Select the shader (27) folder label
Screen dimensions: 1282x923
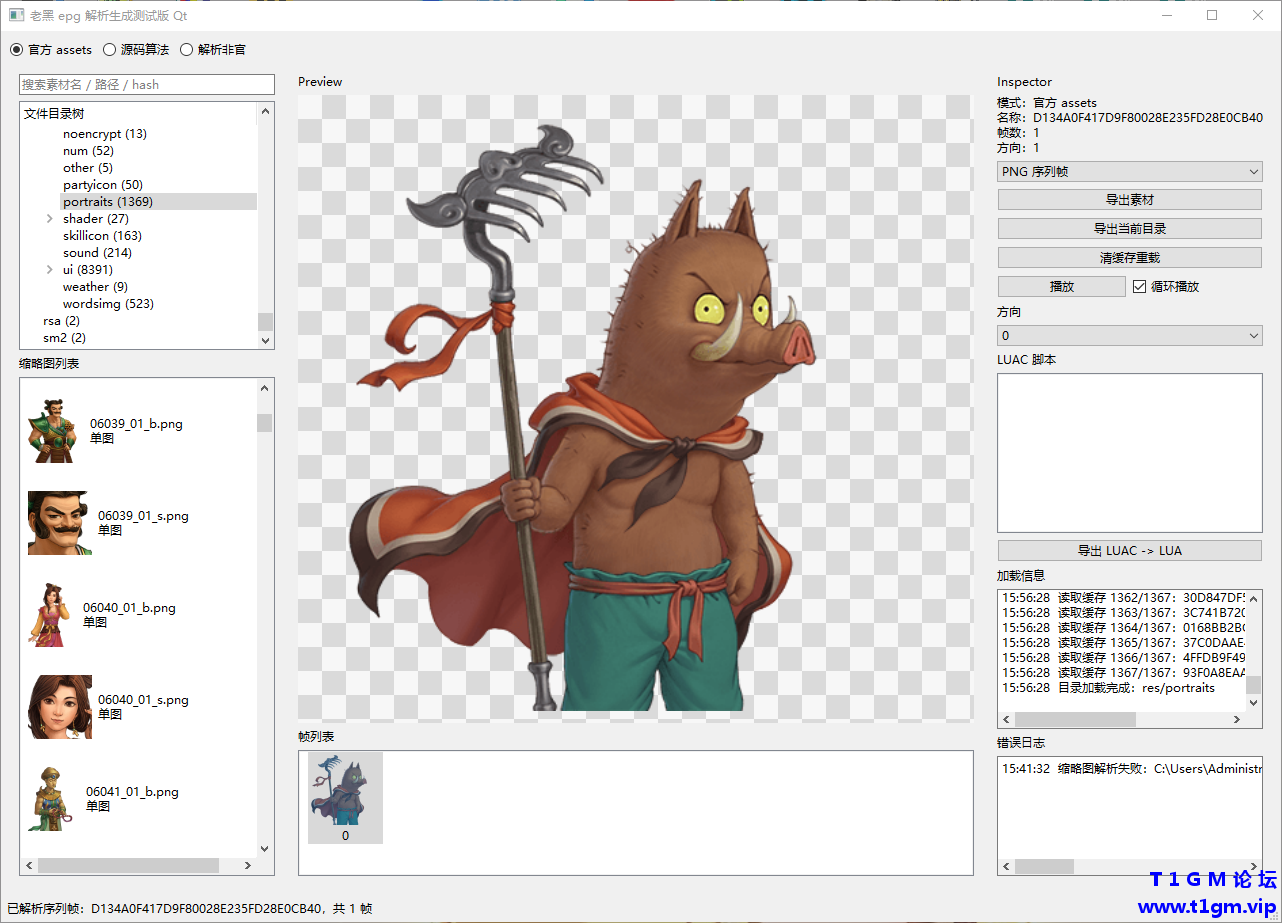pyautogui.click(x=96, y=219)
